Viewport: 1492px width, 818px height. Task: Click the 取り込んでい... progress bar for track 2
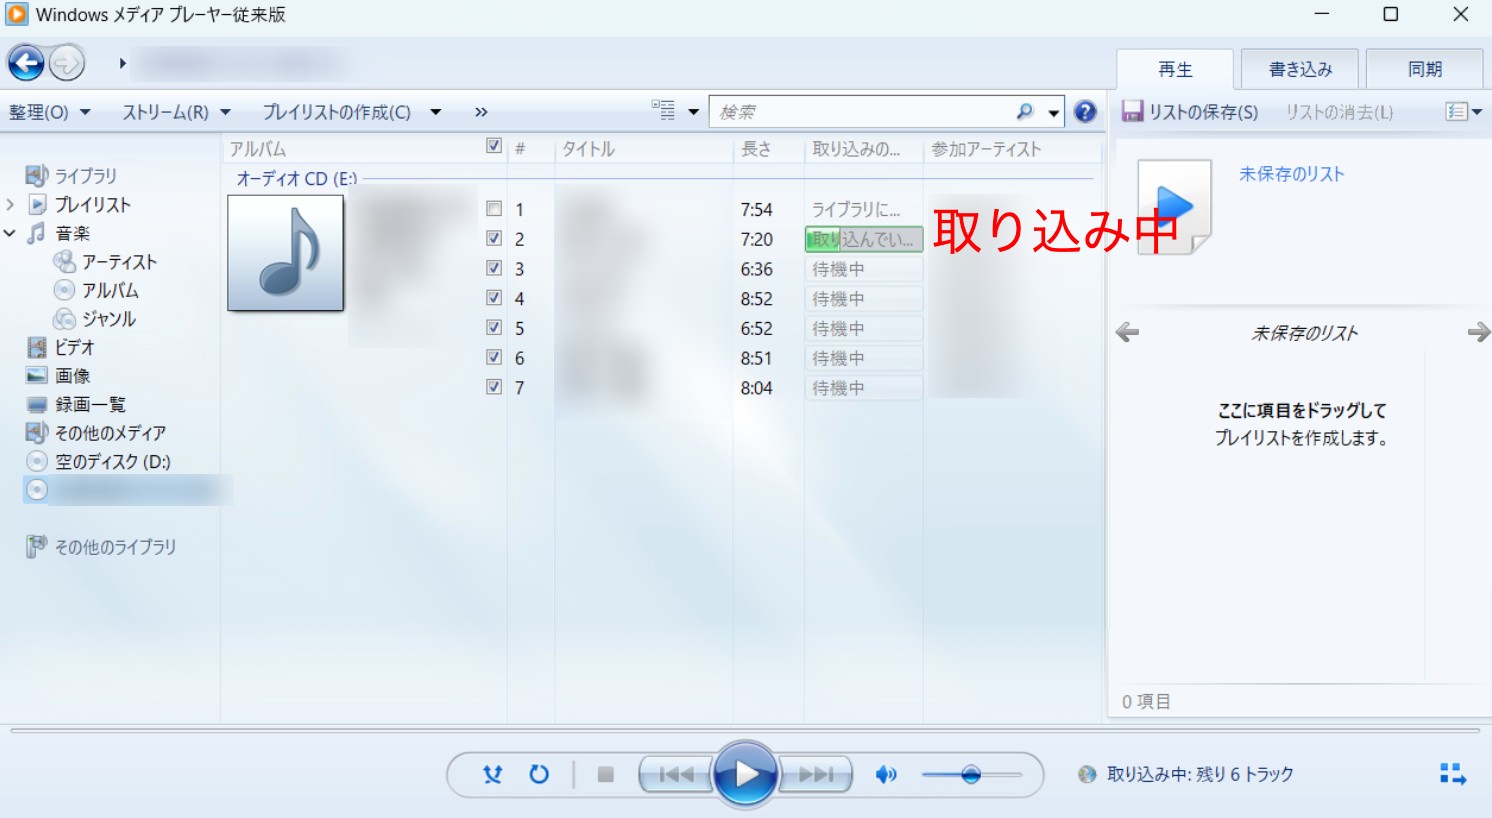coord(863,239)
